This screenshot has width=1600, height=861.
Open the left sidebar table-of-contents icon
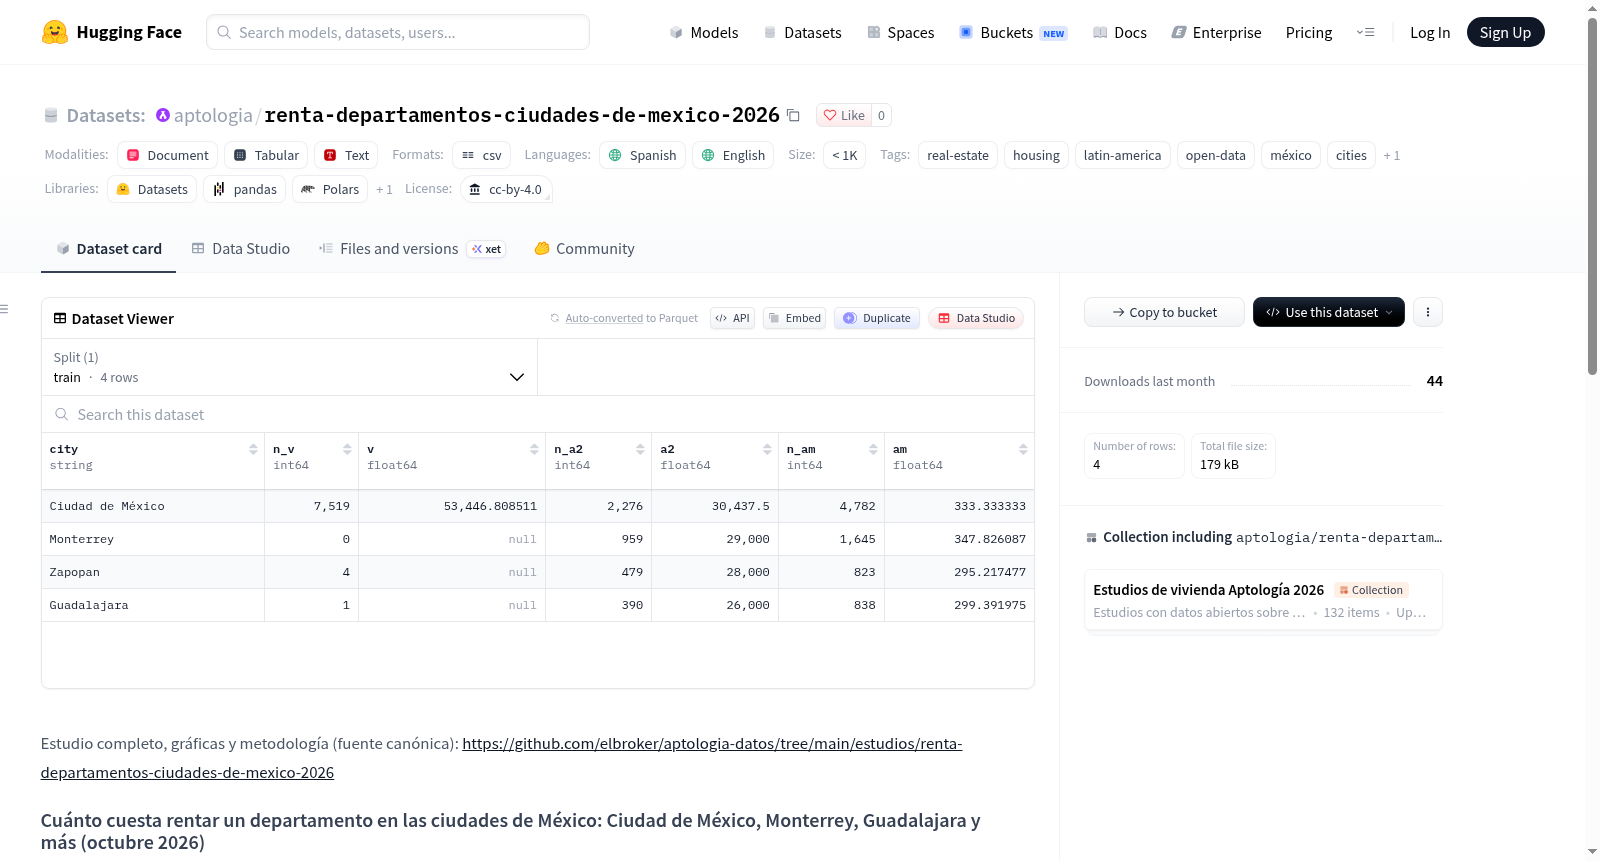point(5,309)
